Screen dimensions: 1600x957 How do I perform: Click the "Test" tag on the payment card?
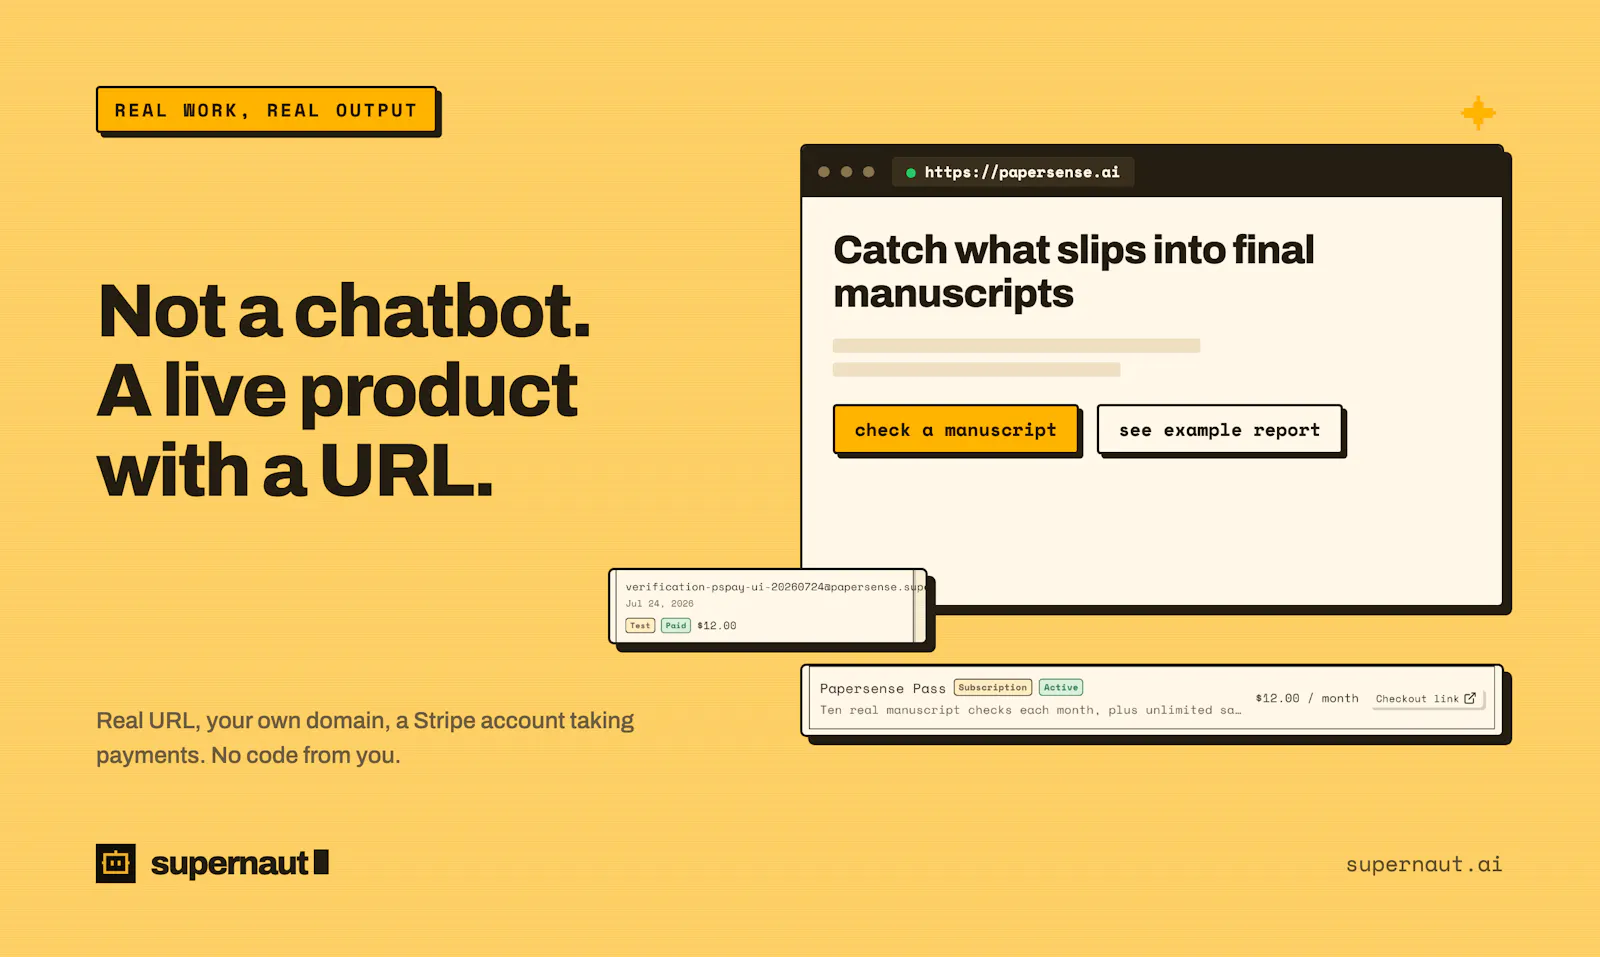click(x=640, y=626)
